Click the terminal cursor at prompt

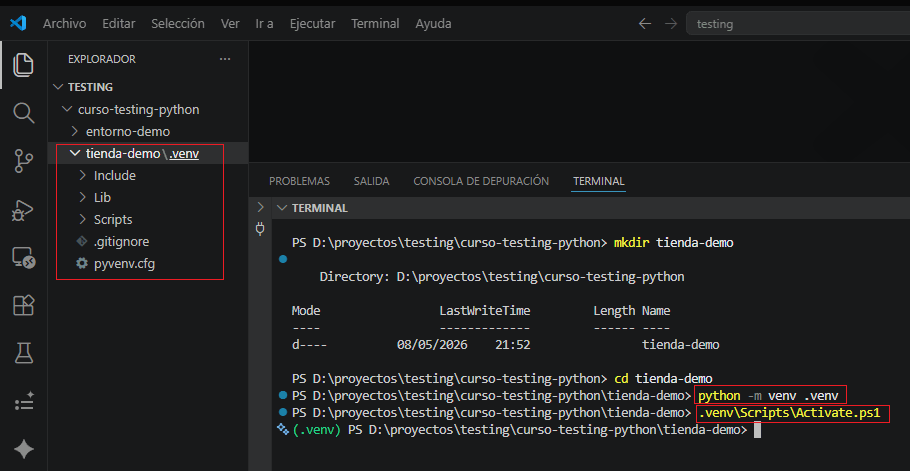pos(757,430)
